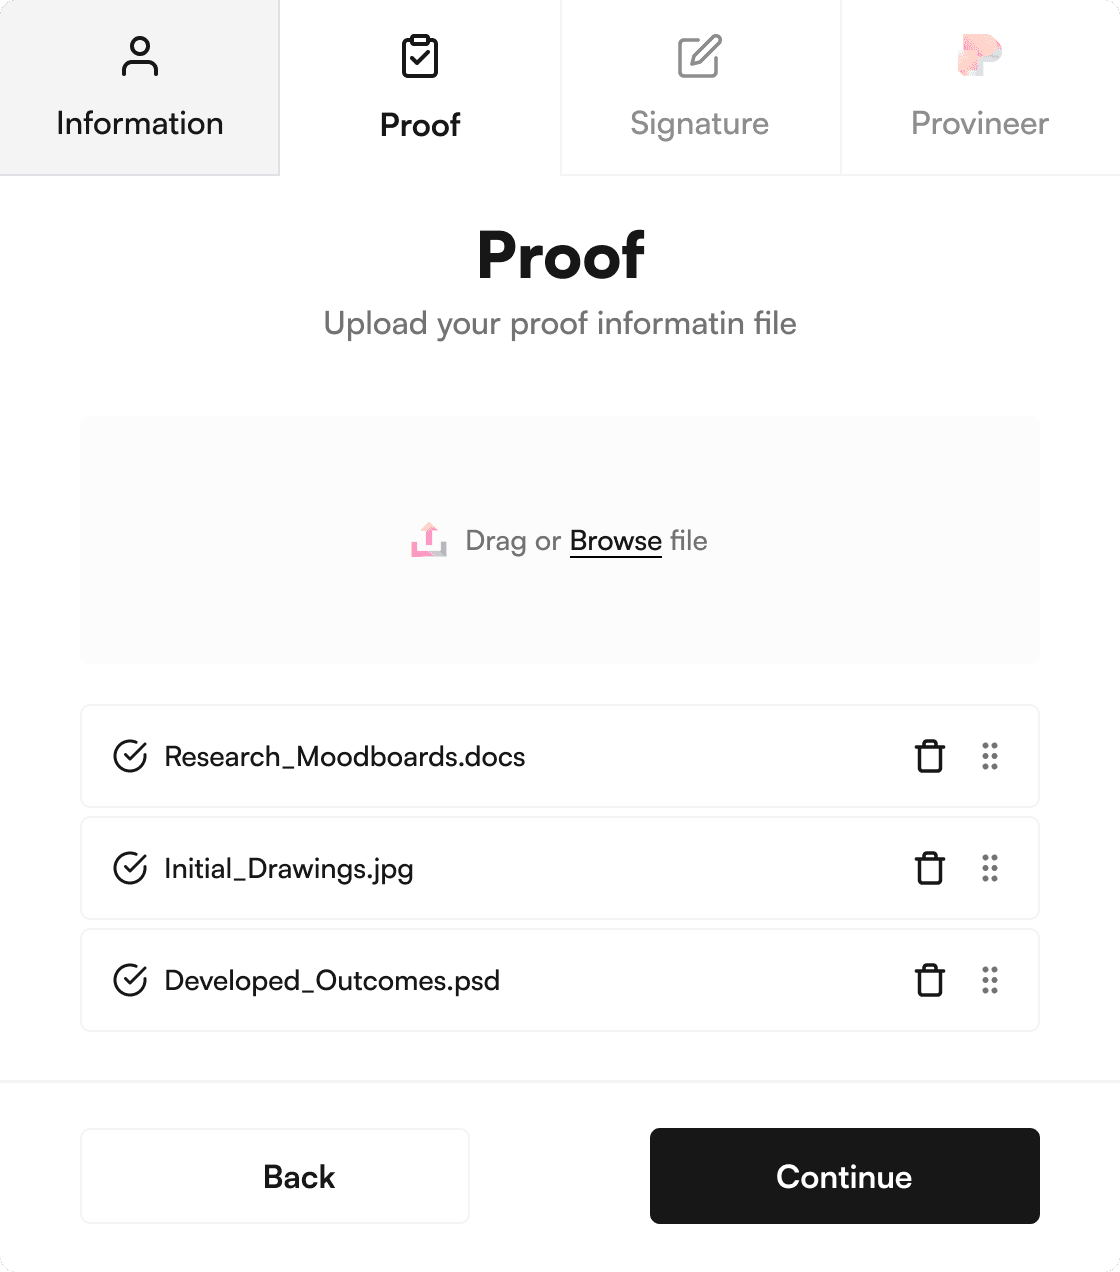Screen dimensions: 1120x1272
Task: Click the pink upload icon in drop zone
Action: pyautogui.click(x=429, y=540)
